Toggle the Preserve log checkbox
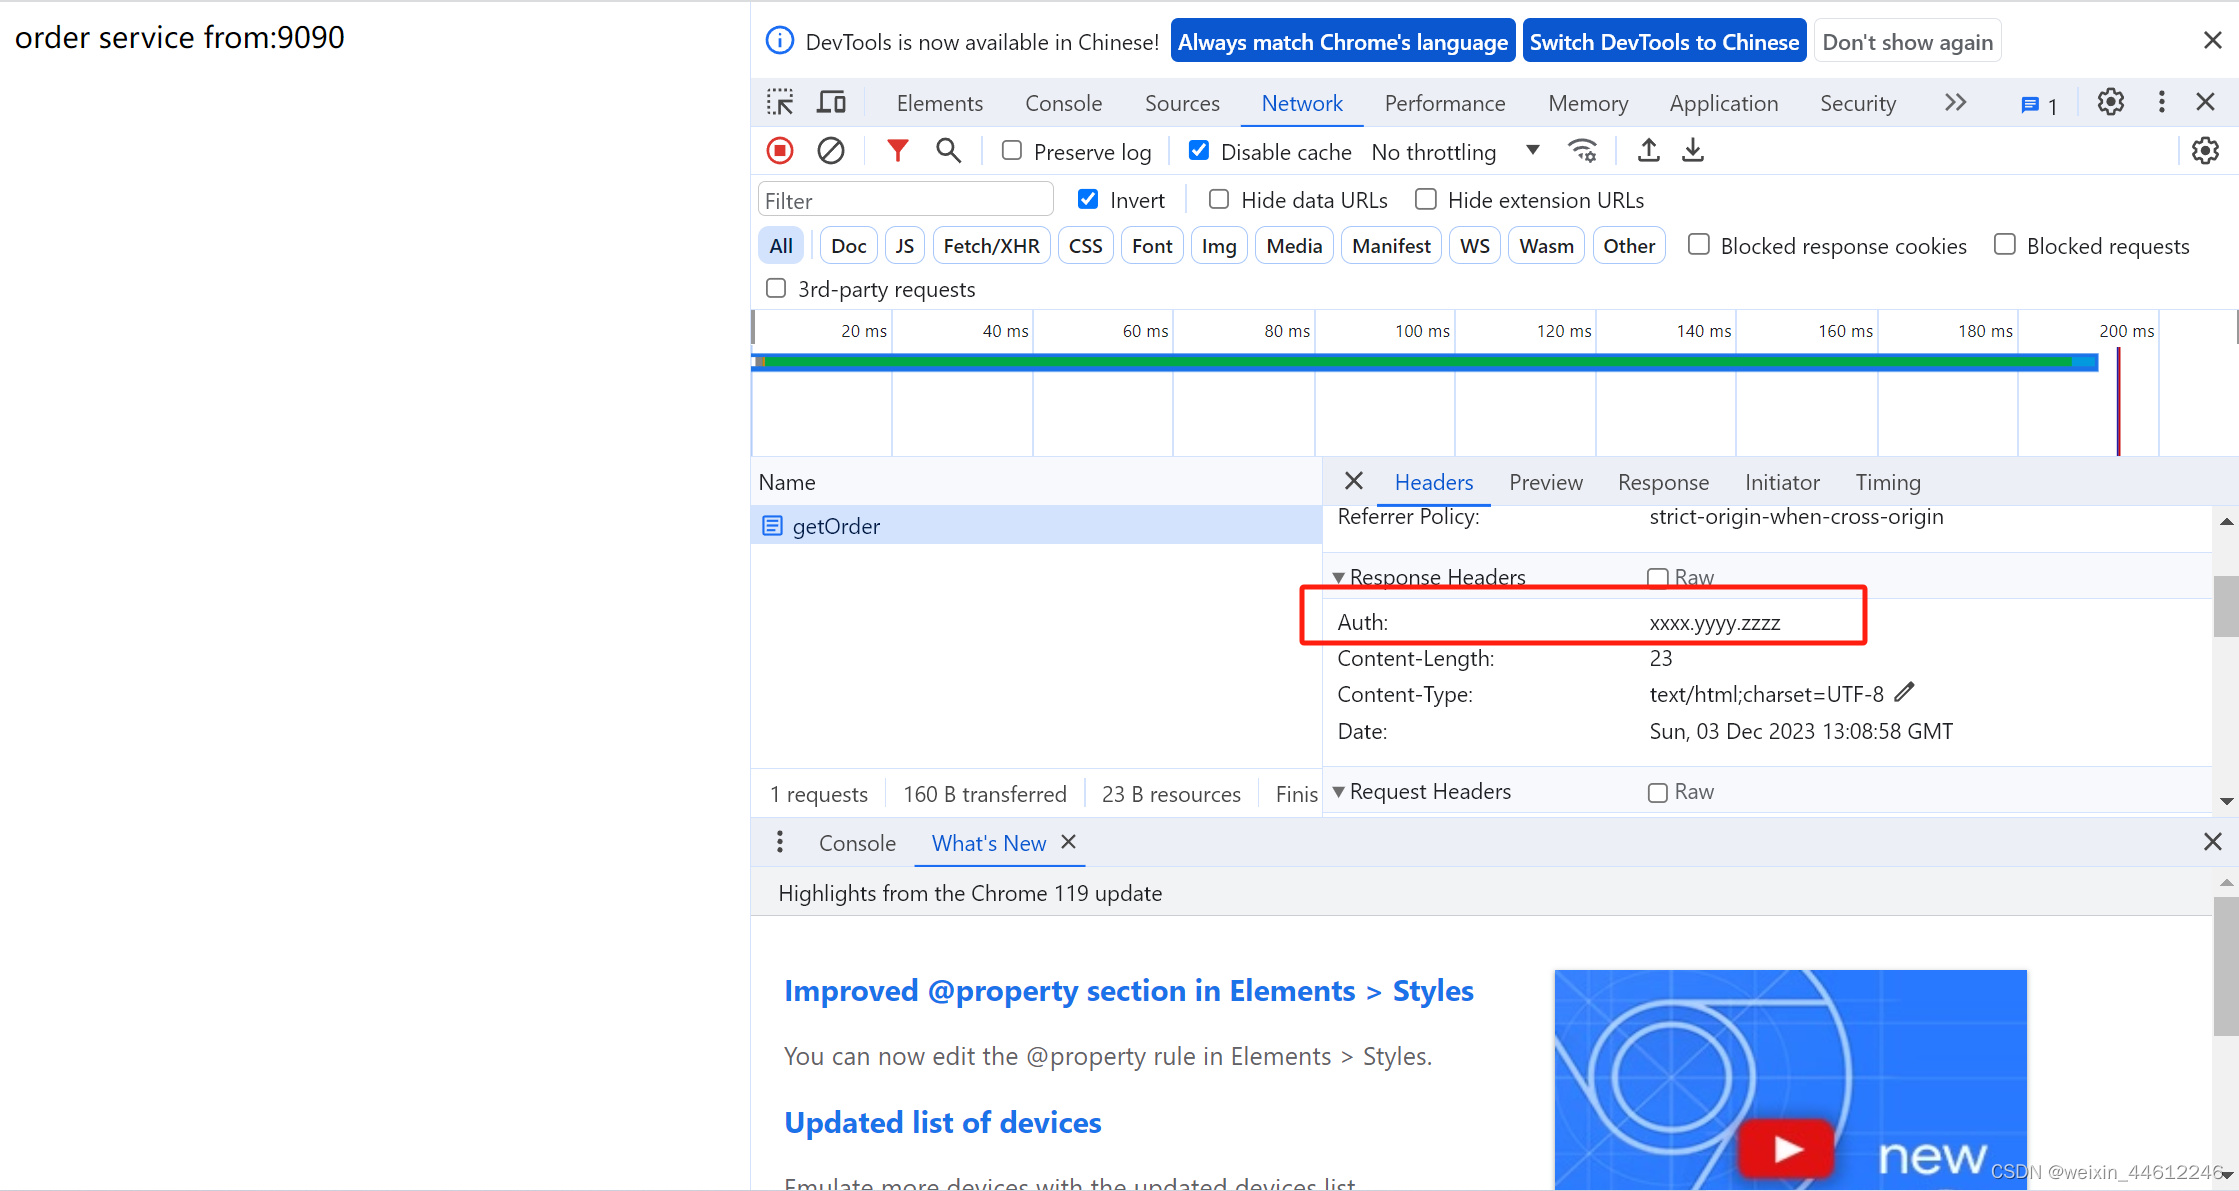 coord(1010,151)
